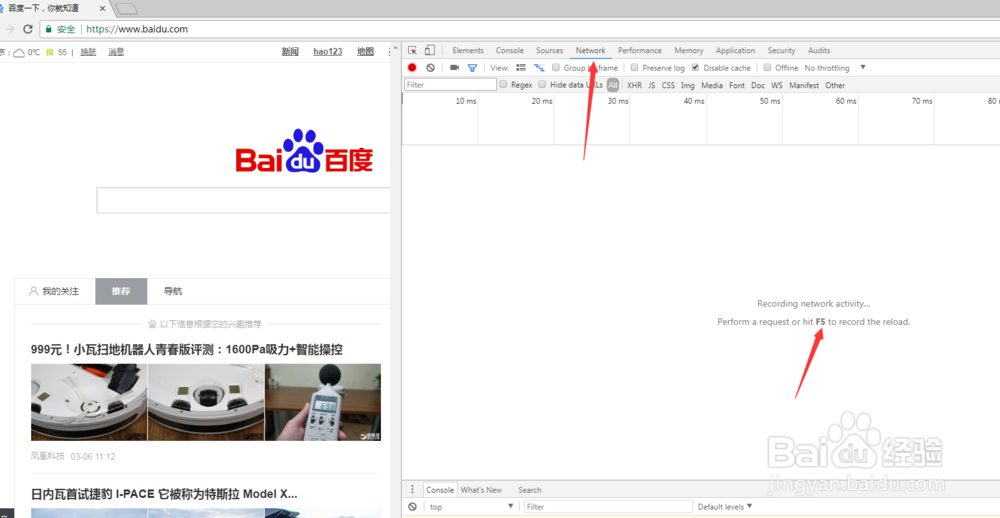Click the browser reload icon
The height and width of the screenshot is (518, 1000).
(27, 29)
